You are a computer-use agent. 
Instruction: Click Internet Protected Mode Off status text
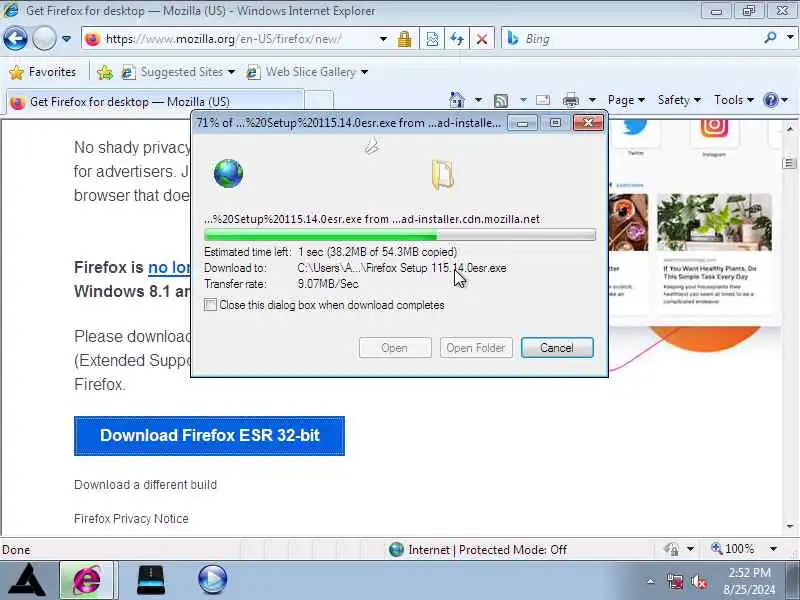(x=487, y=550)
